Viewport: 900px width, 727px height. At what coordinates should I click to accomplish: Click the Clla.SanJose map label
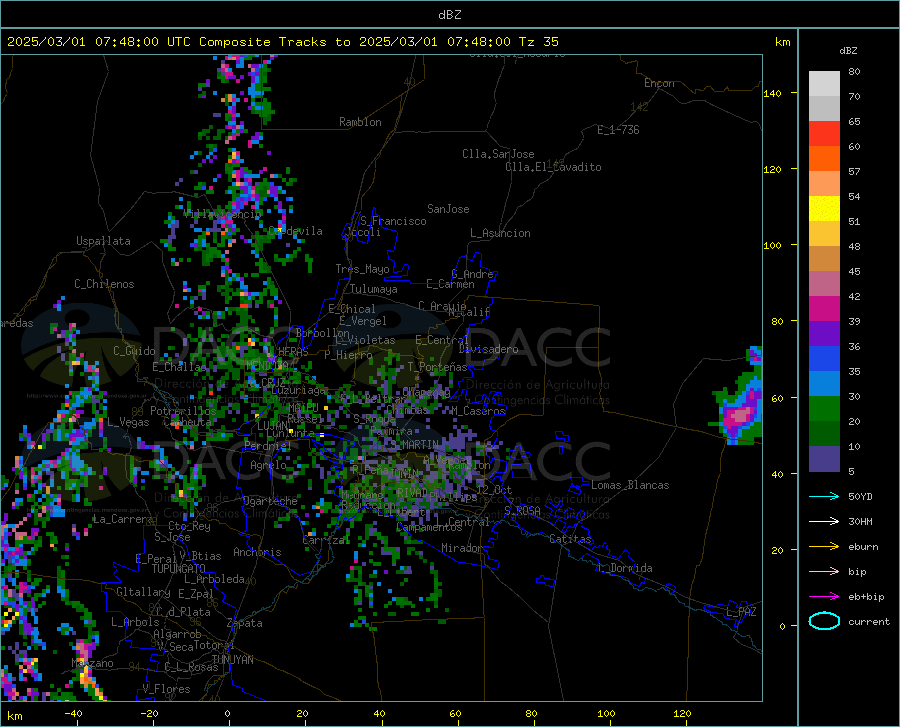point(498,154)
